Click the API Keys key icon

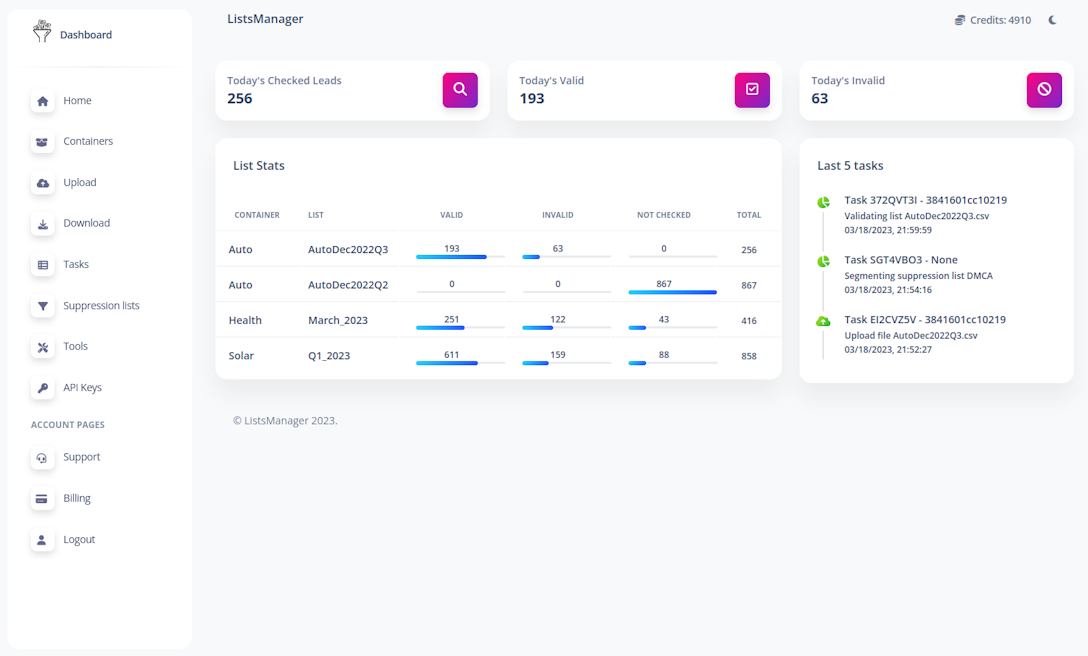click(x=42, y=388)
